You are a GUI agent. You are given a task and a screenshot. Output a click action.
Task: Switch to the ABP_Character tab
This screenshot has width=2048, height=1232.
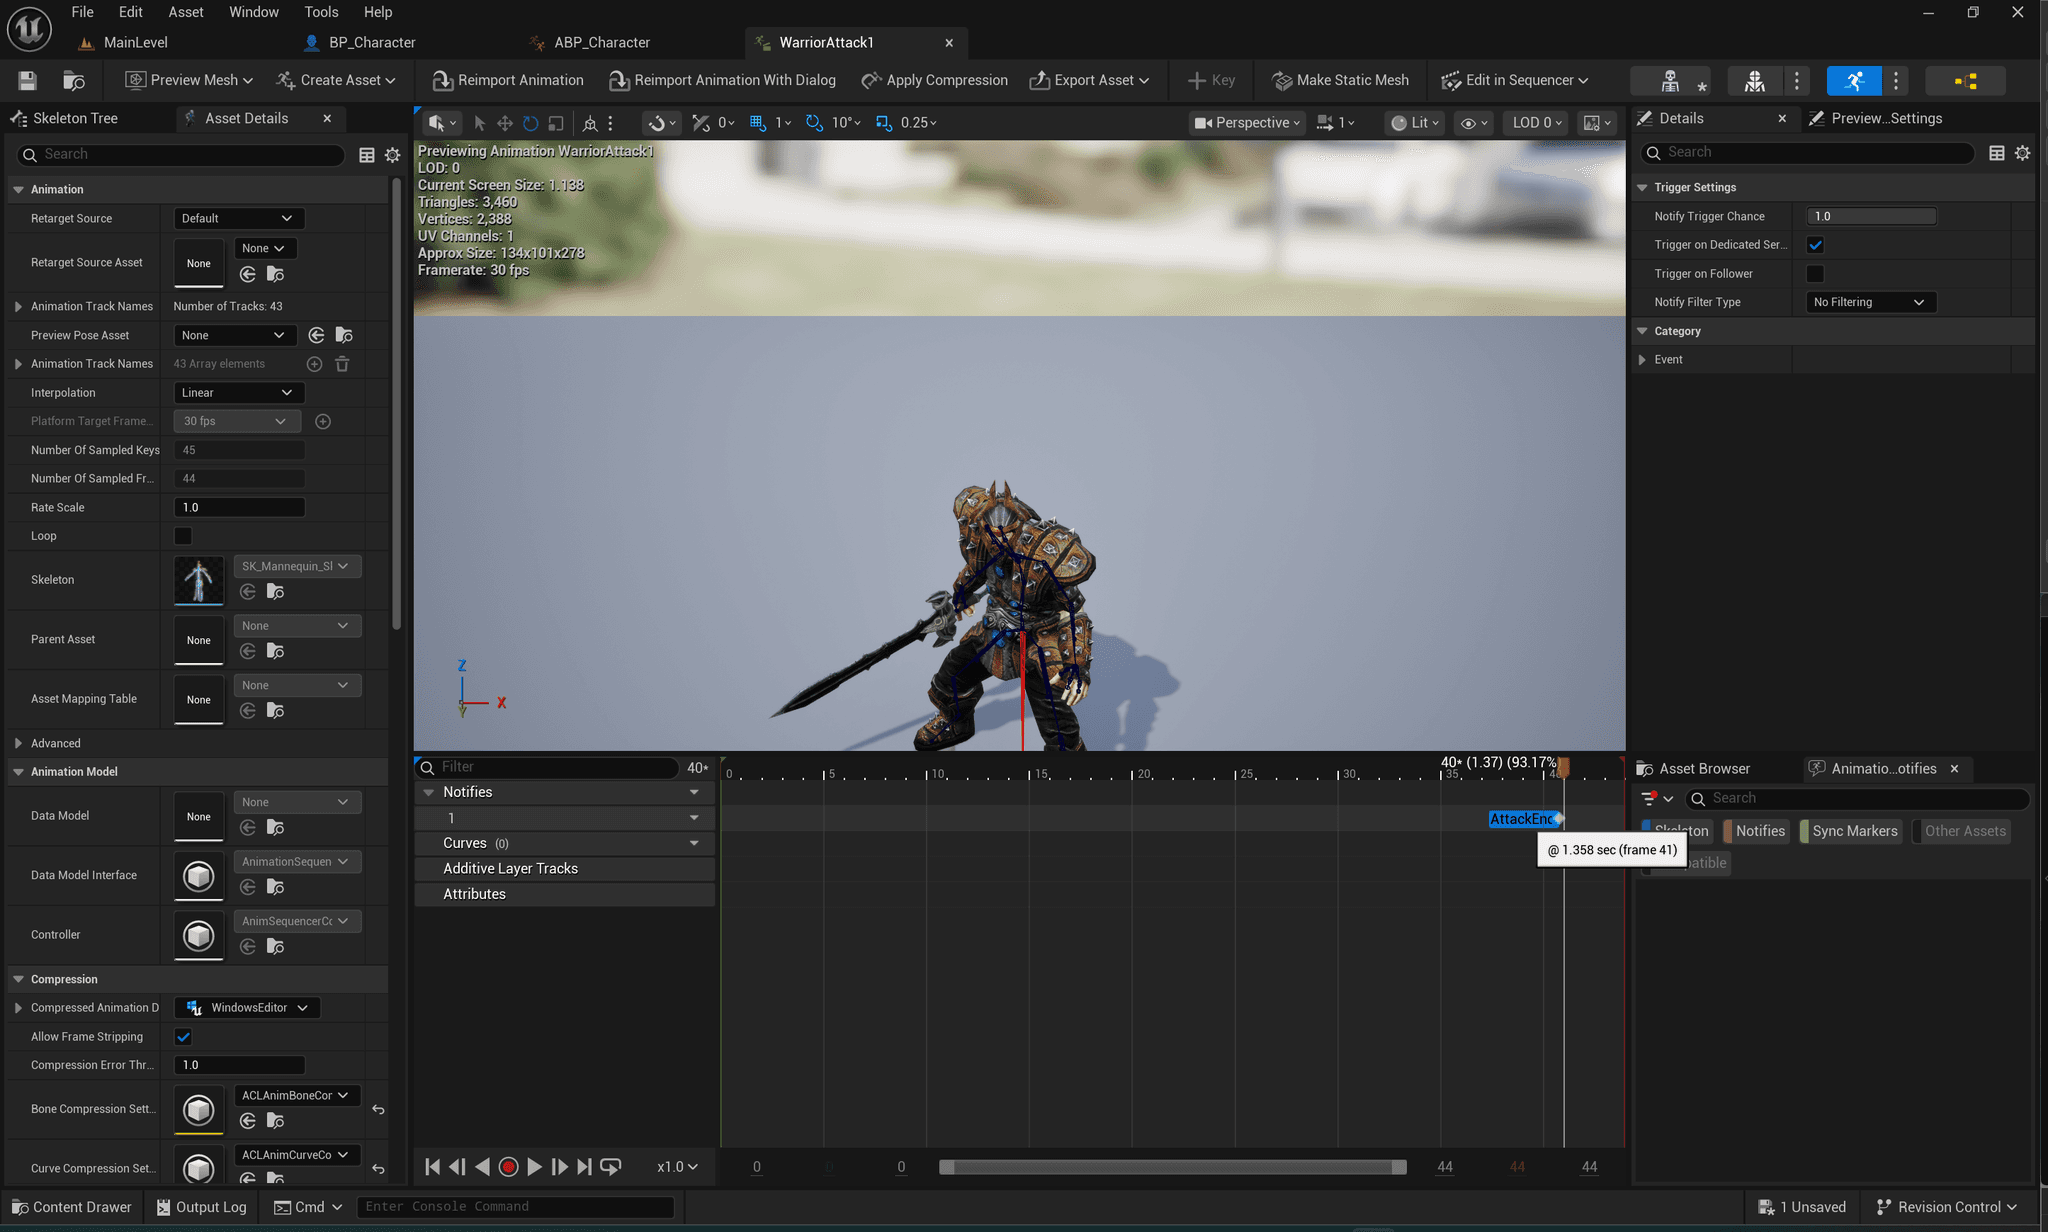tap(601, 43)
